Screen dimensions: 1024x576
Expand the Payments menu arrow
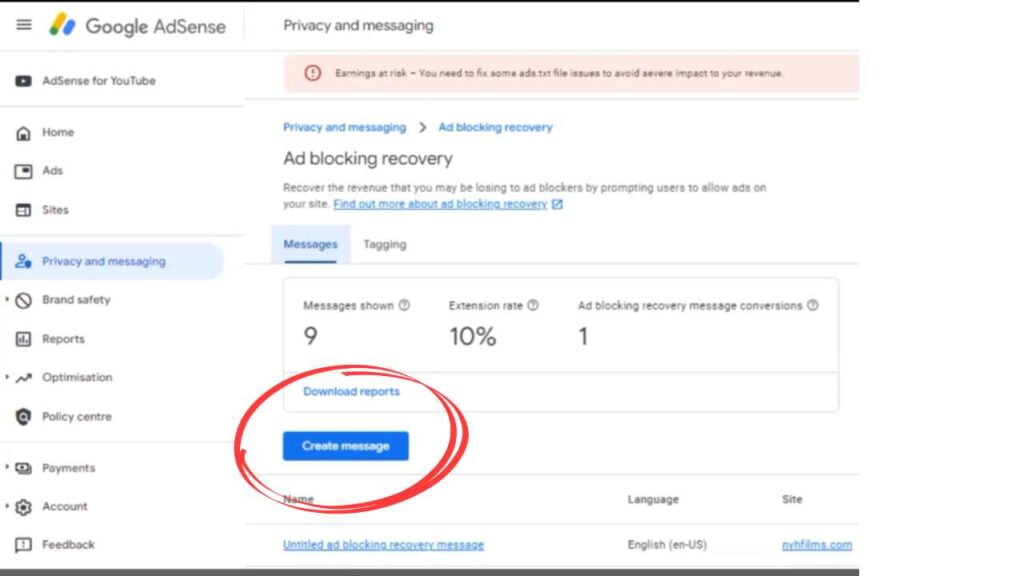pyautogui.click(x=7, y=467)
